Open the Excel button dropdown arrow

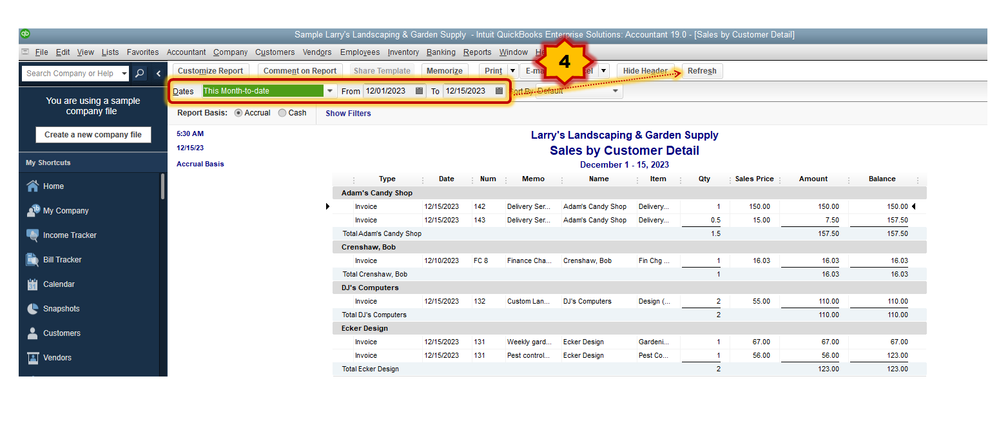pos(604,71)
